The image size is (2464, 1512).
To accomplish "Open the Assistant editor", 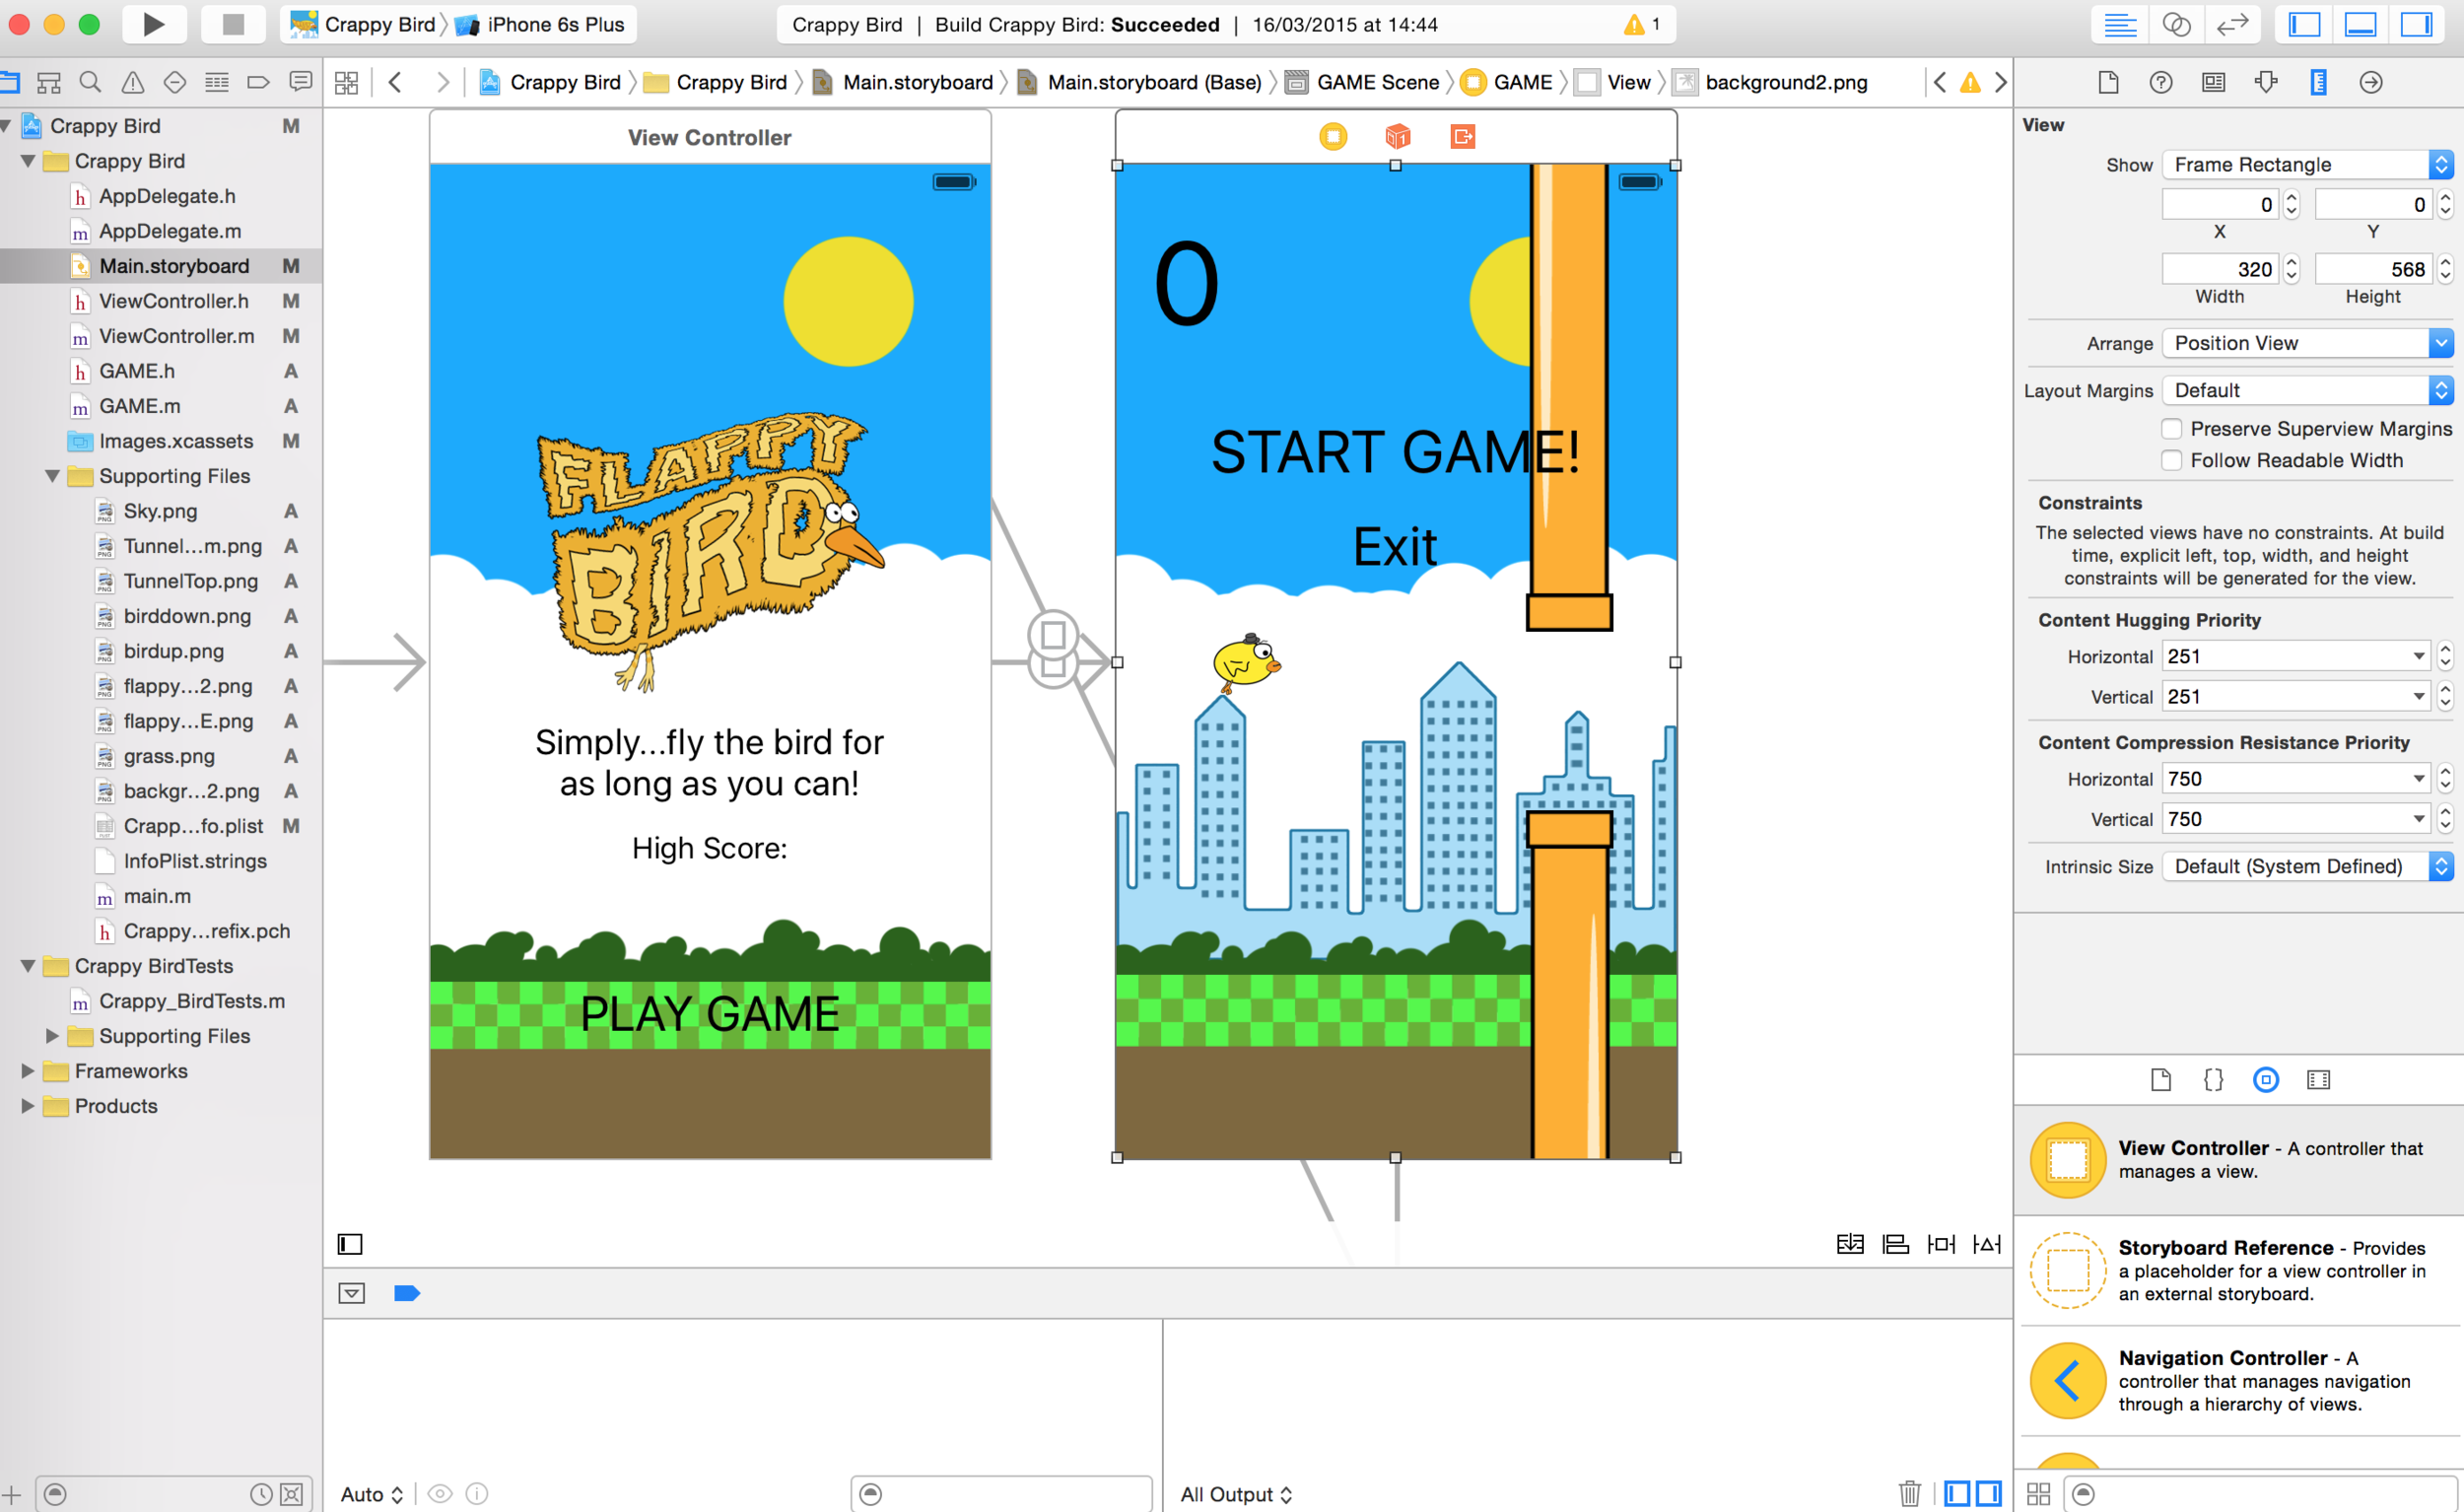I will pos(2176,24).
